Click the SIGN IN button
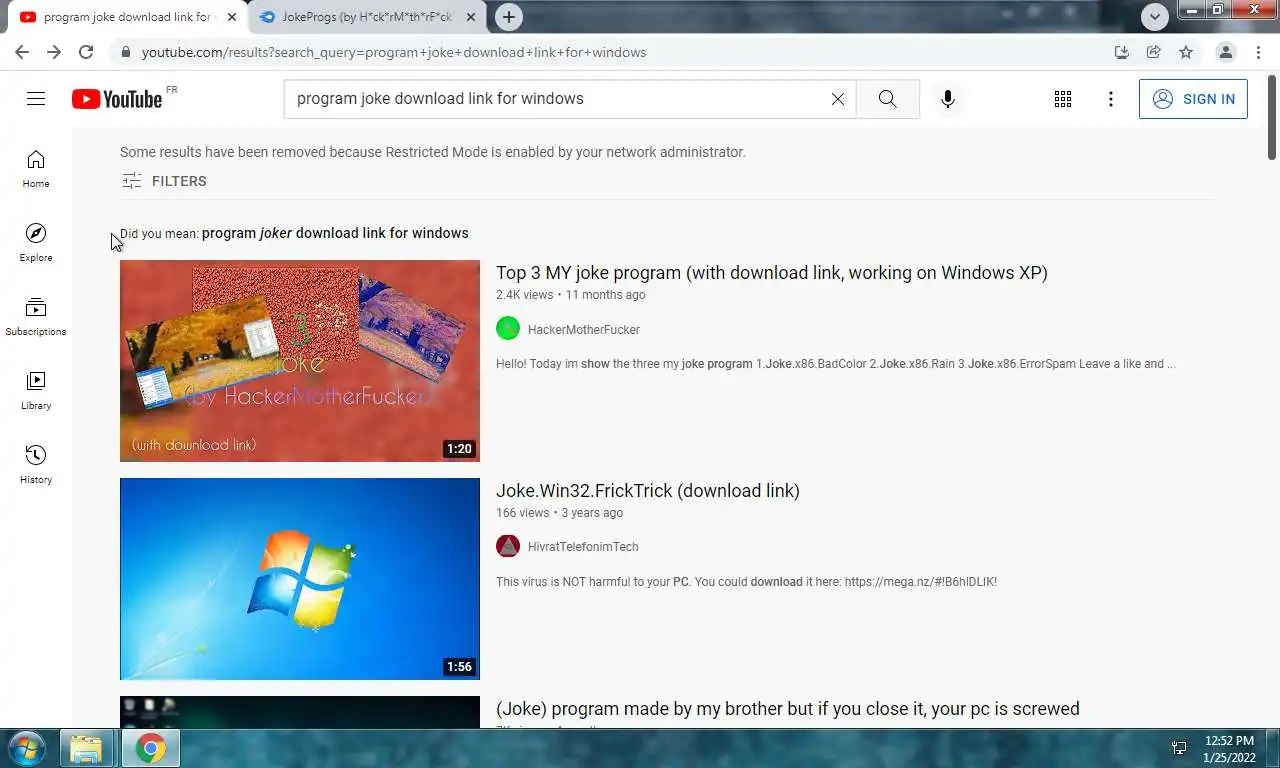The image size is (1280, 768). tap(1193, 99)
